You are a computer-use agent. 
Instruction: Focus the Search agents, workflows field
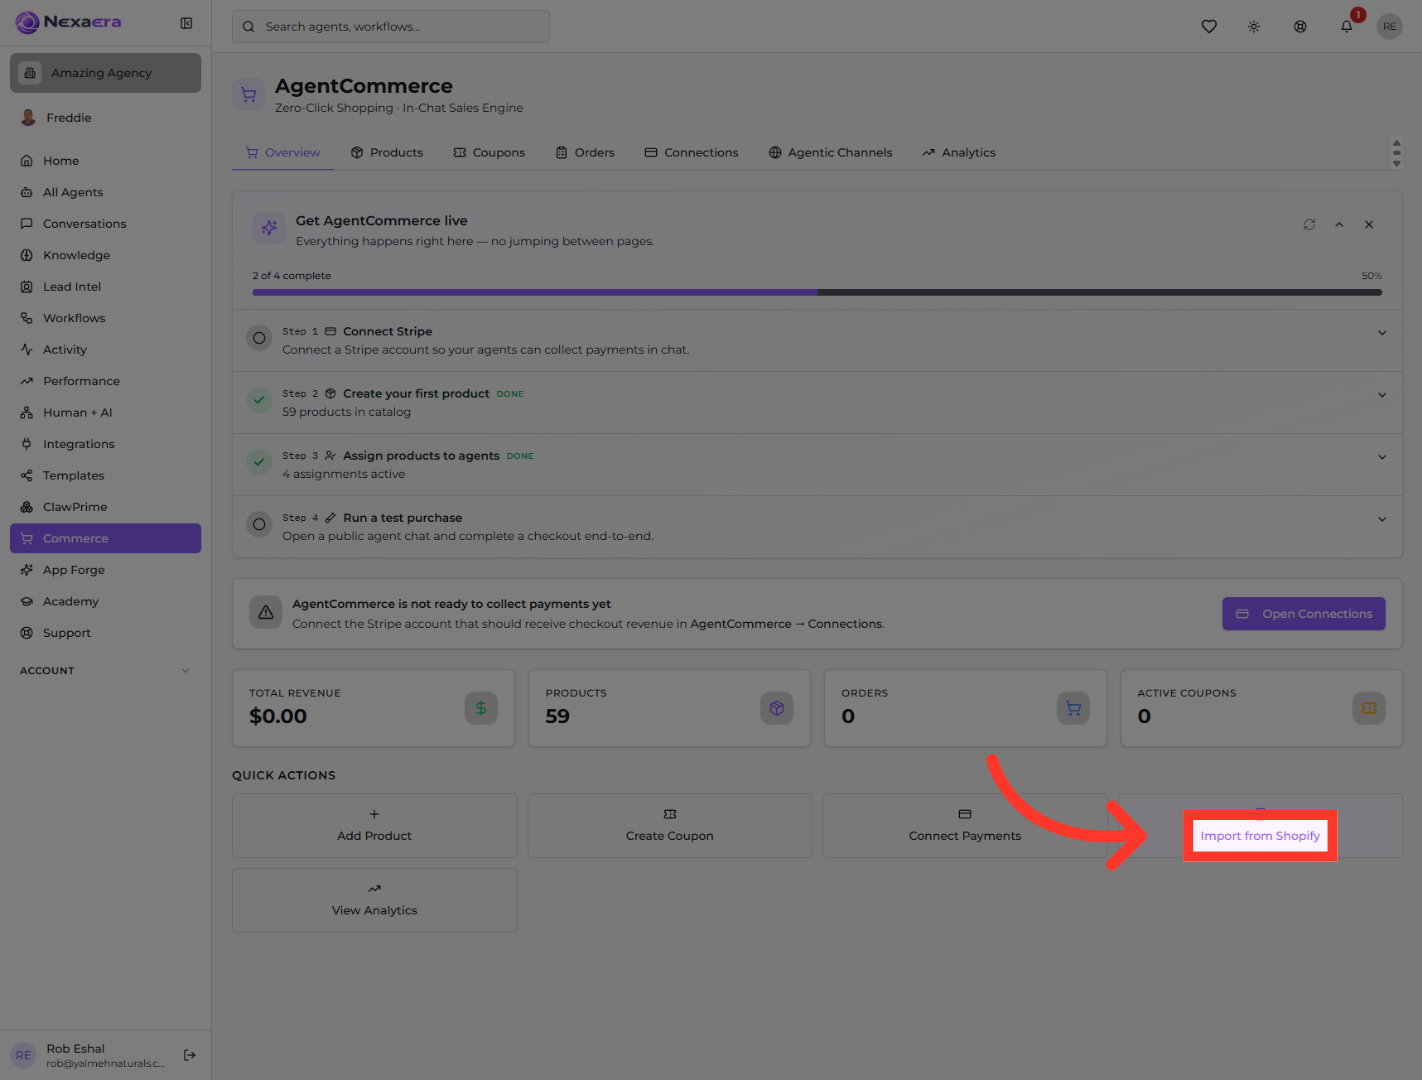[x=391, y=27]
